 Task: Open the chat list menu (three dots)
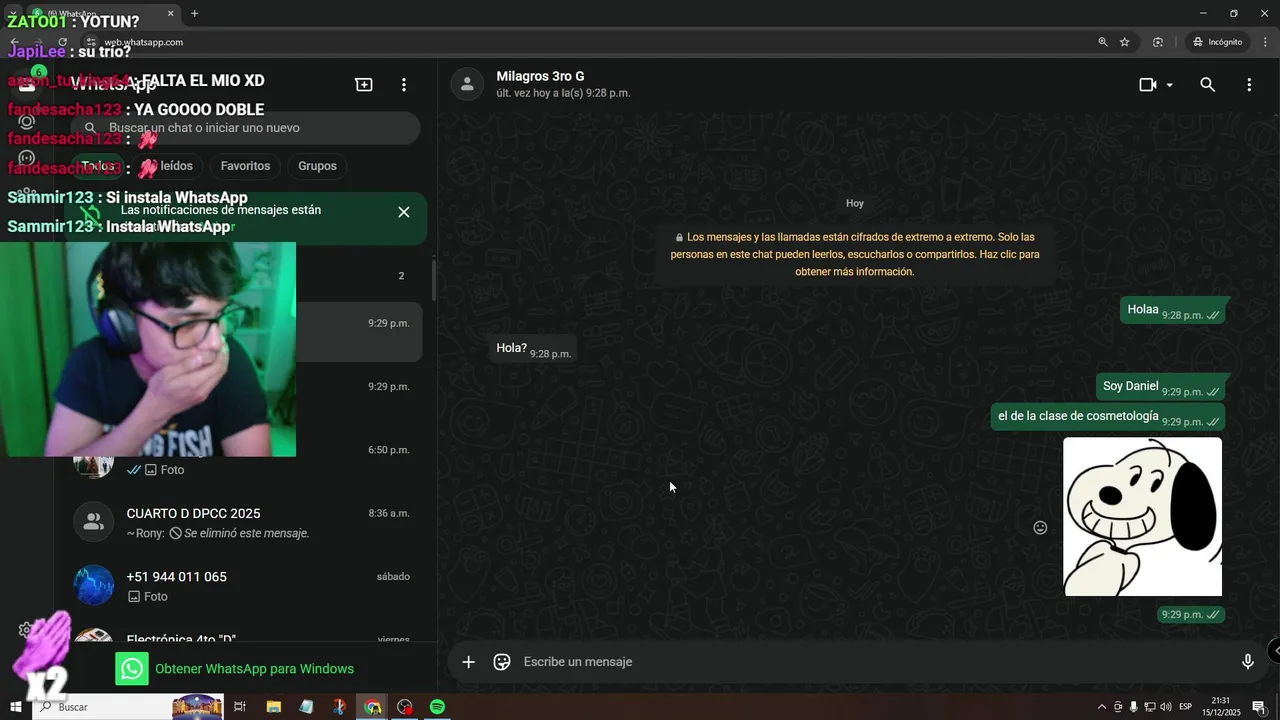(404, 85)
